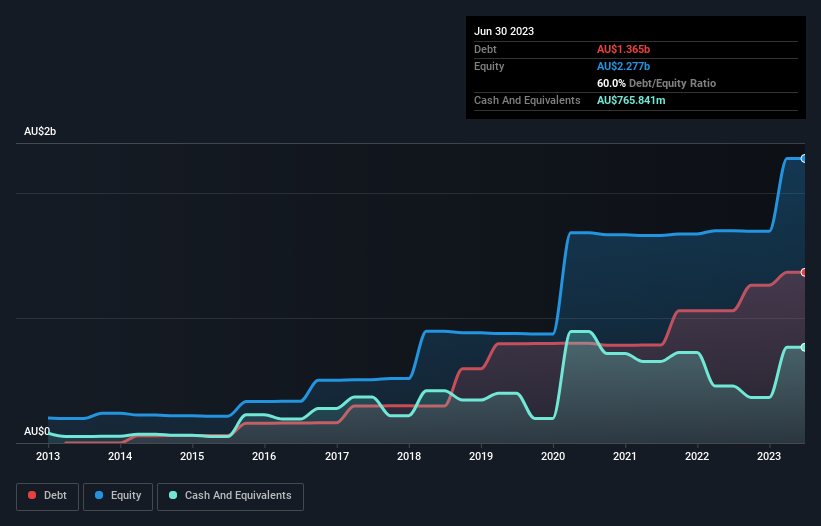Click the 2022 x-axis label

pos(697,456)
